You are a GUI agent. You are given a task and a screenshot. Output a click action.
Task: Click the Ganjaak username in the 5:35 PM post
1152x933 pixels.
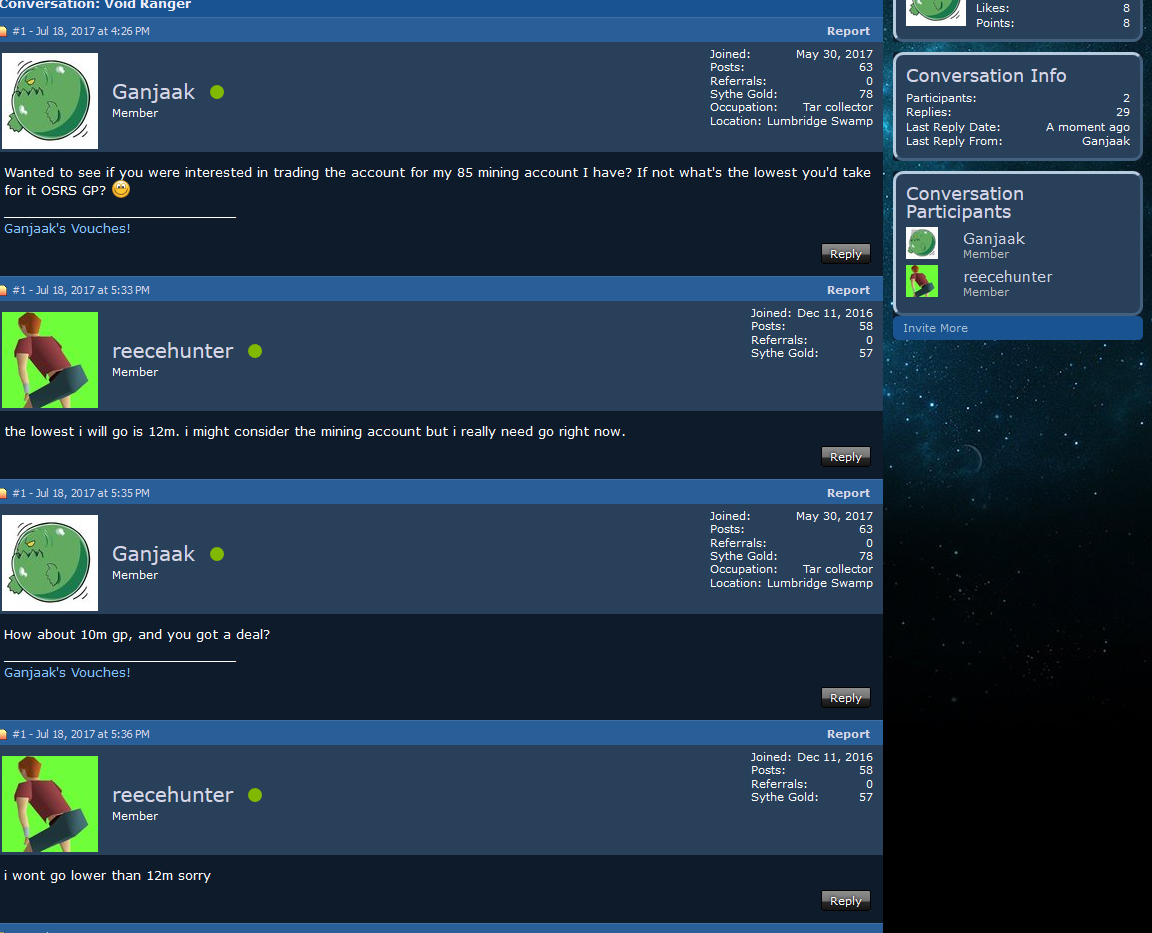(154, 554)
